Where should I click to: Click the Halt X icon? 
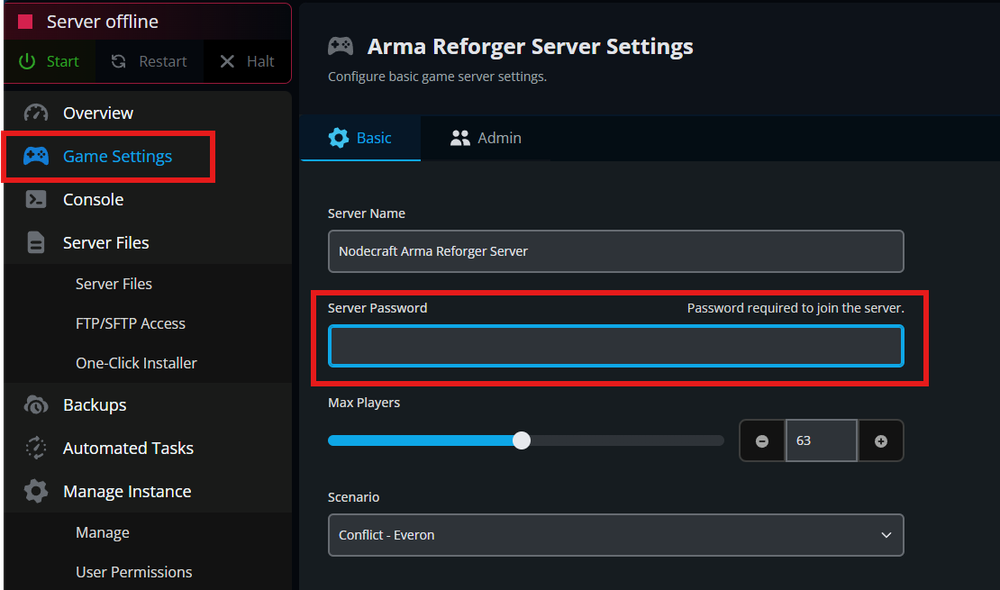tap(227, 61)
